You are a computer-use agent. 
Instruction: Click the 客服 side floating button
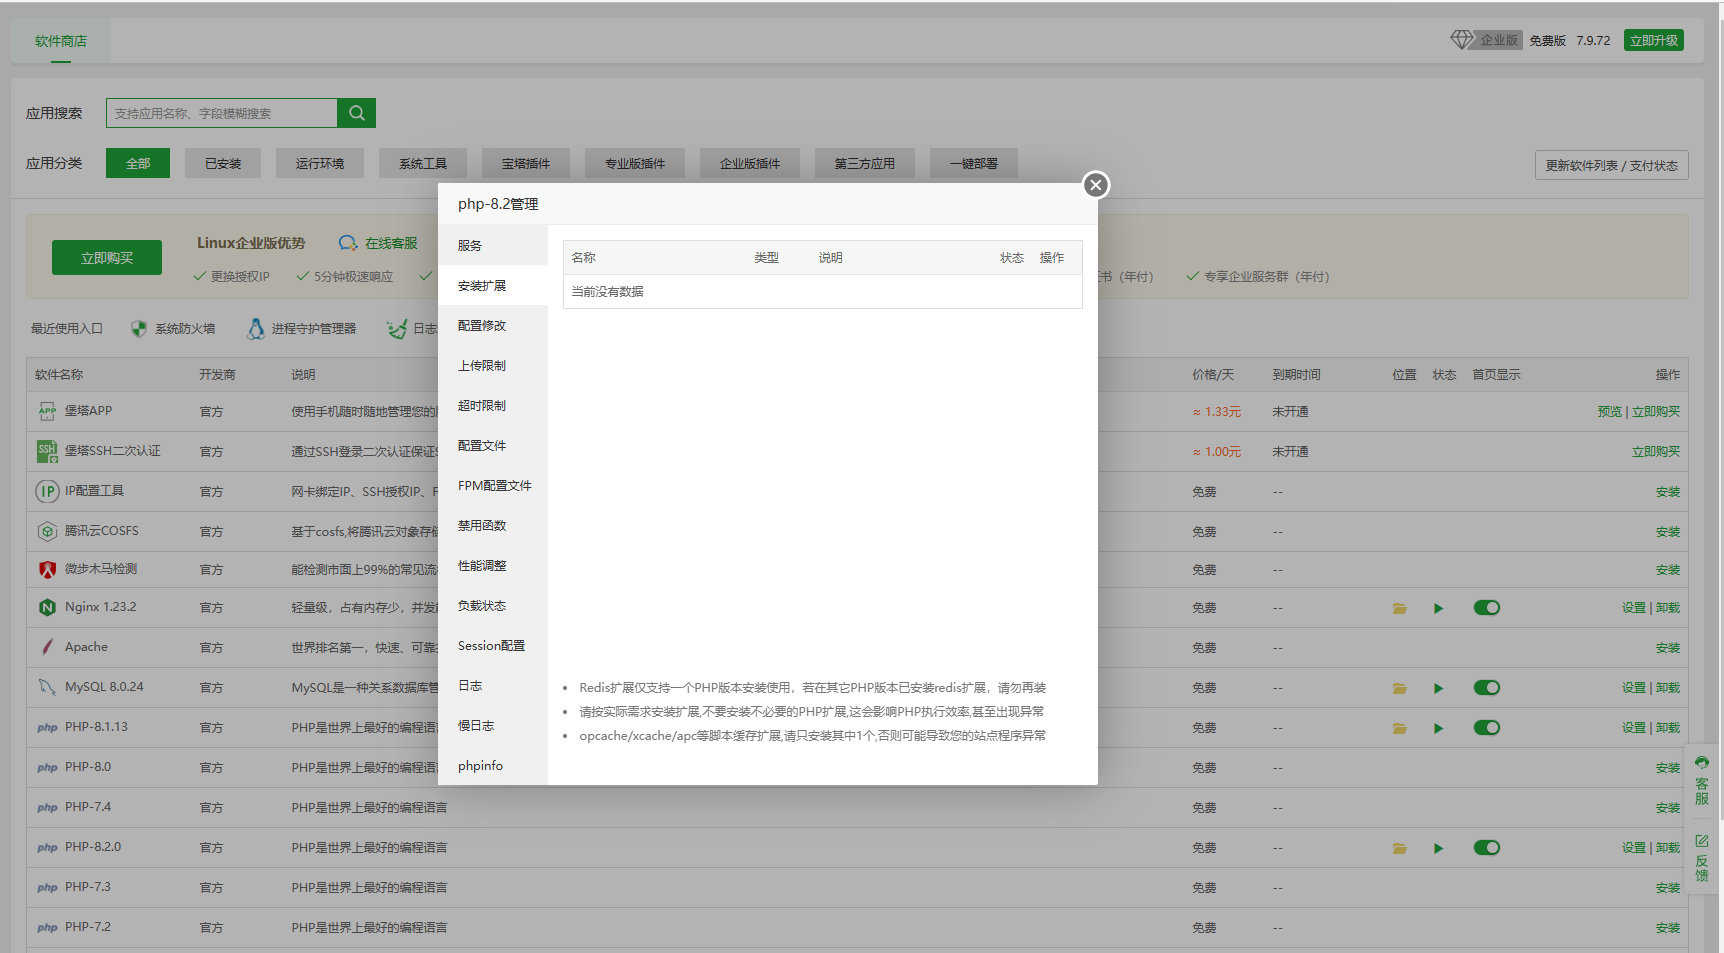(x=1702, y=781)
